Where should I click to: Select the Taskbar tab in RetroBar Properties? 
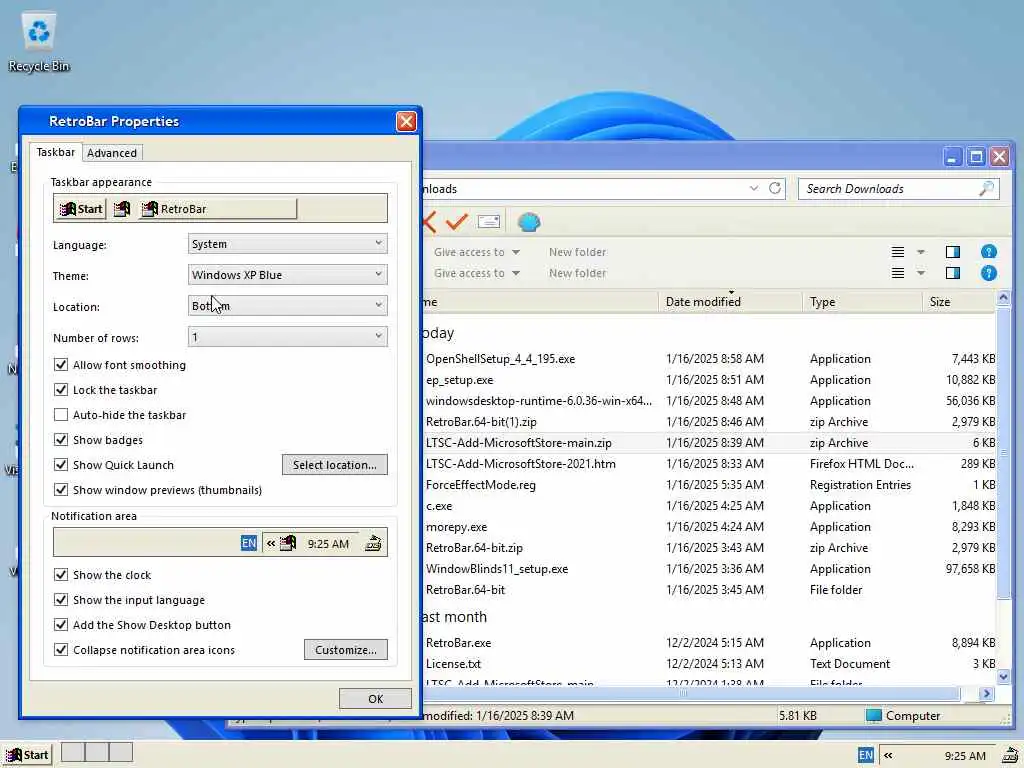pyautogui.click(x=56, y=152)
